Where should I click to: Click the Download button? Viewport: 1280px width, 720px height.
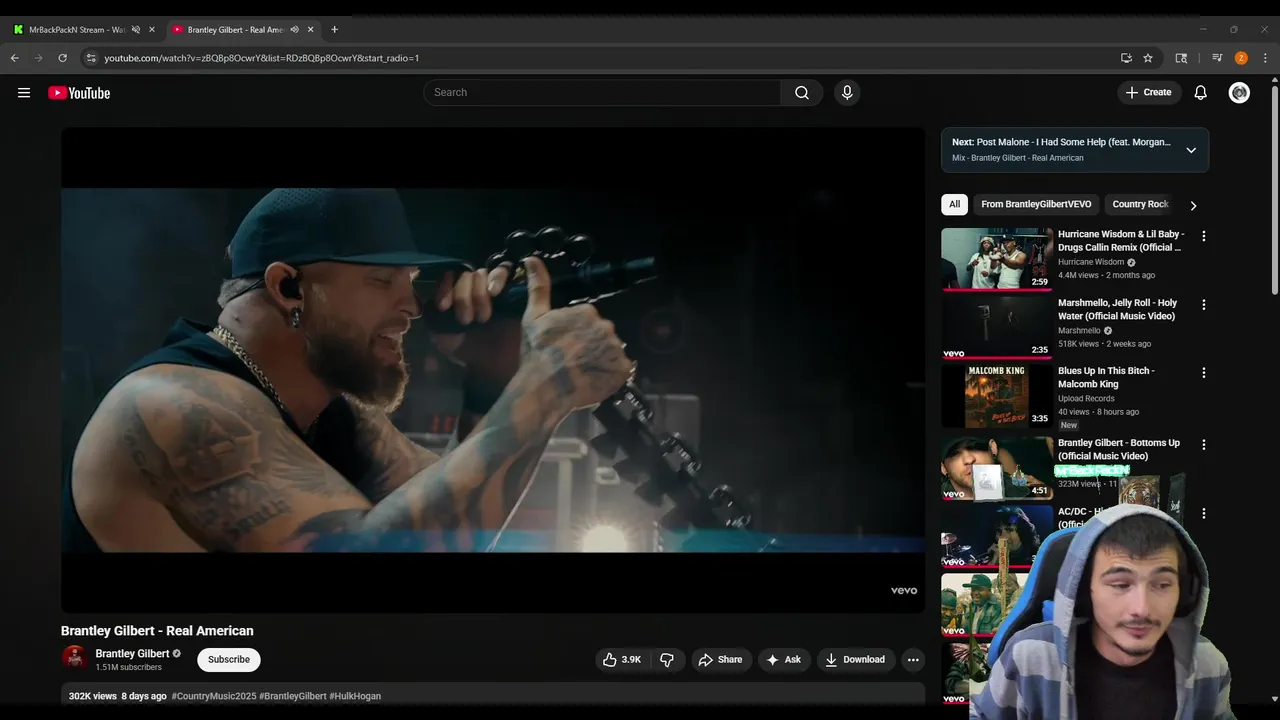point(855,660)
